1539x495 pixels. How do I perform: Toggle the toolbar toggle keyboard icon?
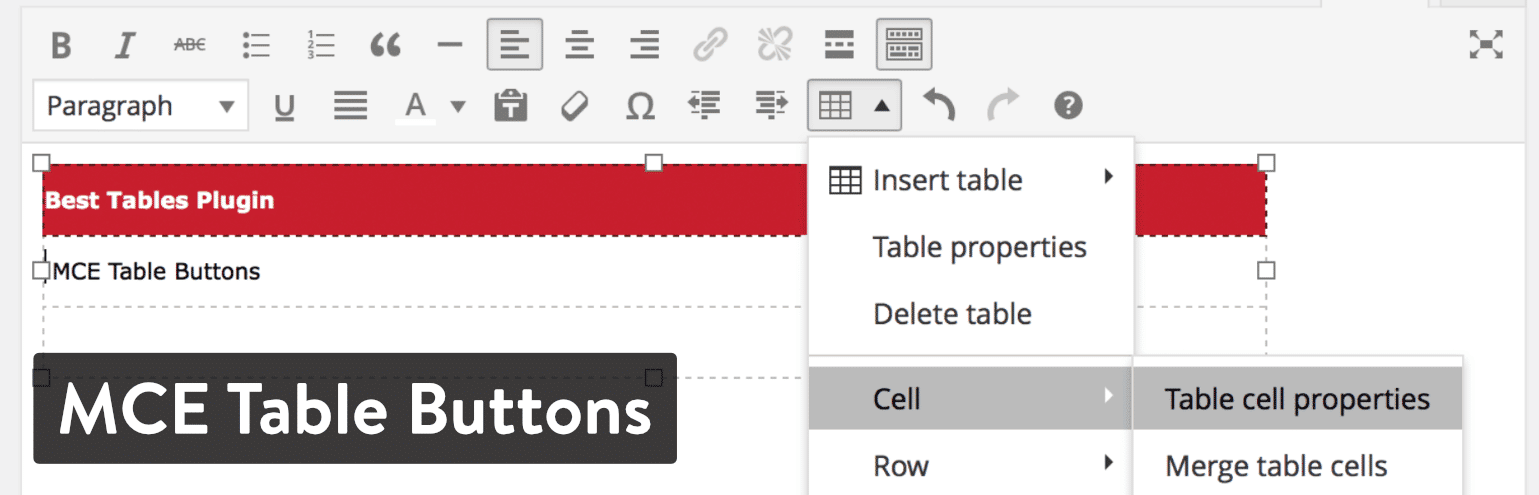[x=904, y=45]
